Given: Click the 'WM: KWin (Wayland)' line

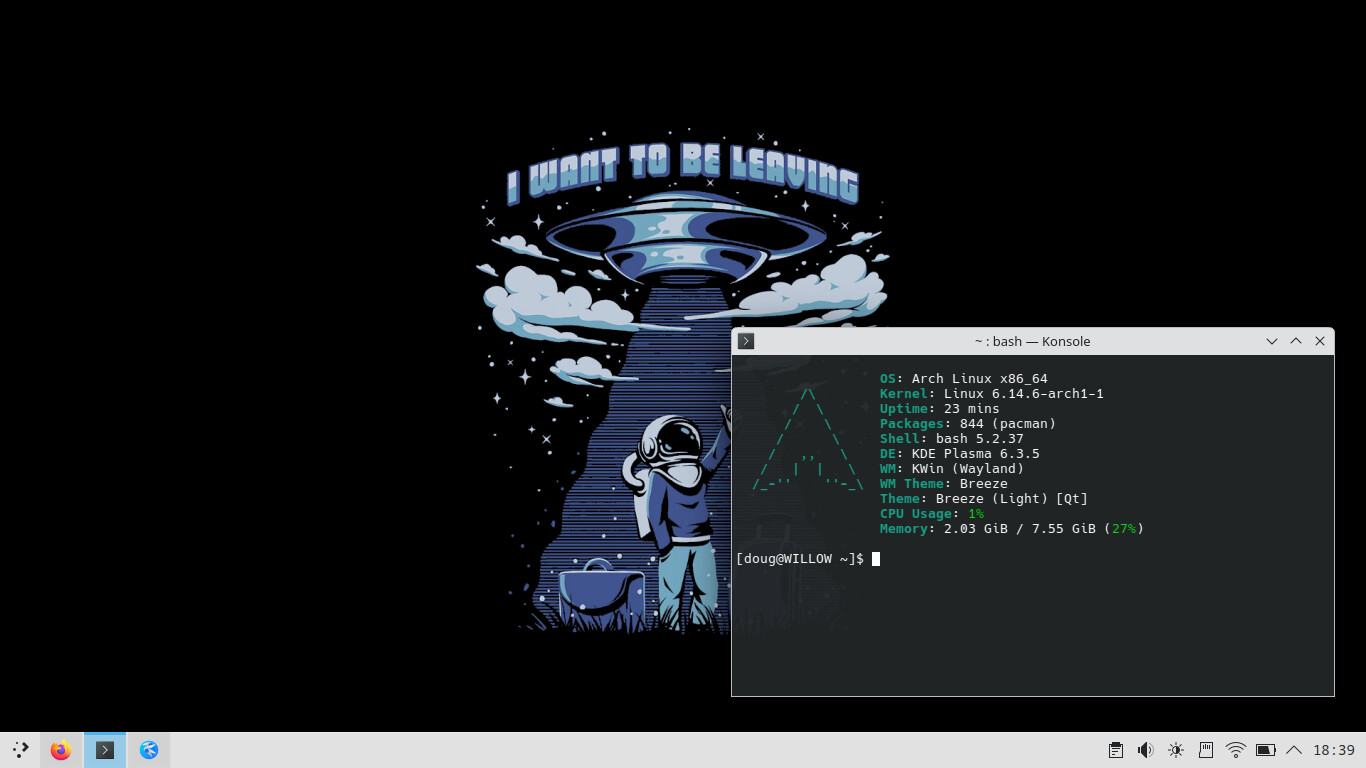Looking at the screenshot, I should coord(952,469).
